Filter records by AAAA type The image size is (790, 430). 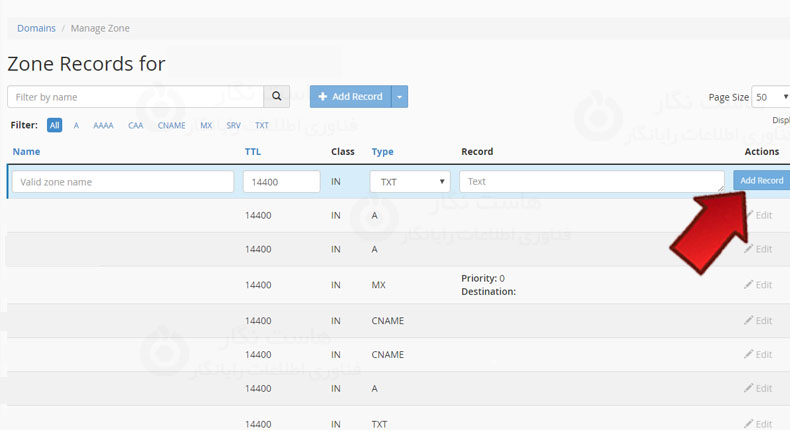click(103, 126)
